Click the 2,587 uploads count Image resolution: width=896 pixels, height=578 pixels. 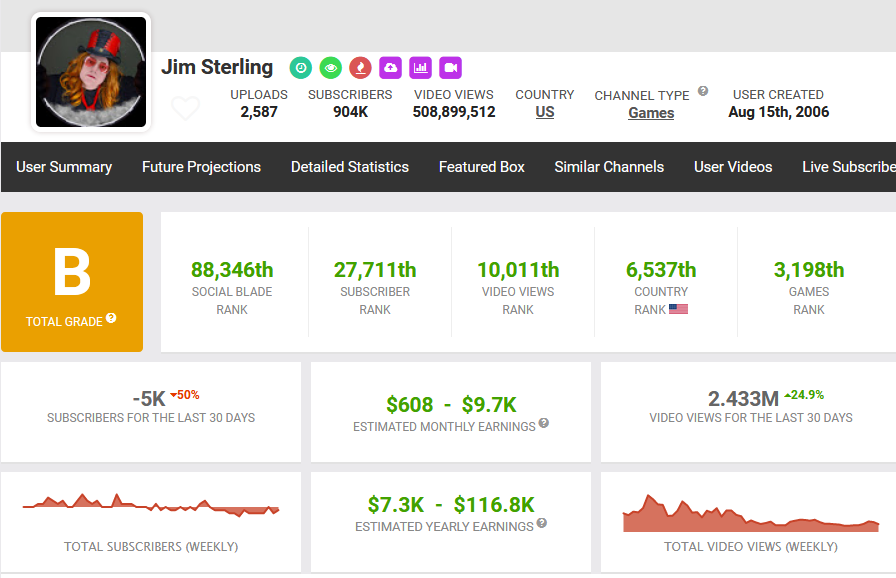point(259,112)
